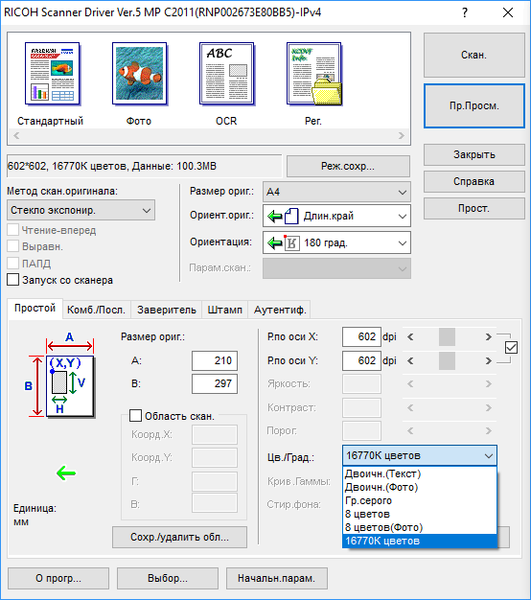Open the Метод скан.оригинала dropdown

pyautogui.click(x=81, y=210)
